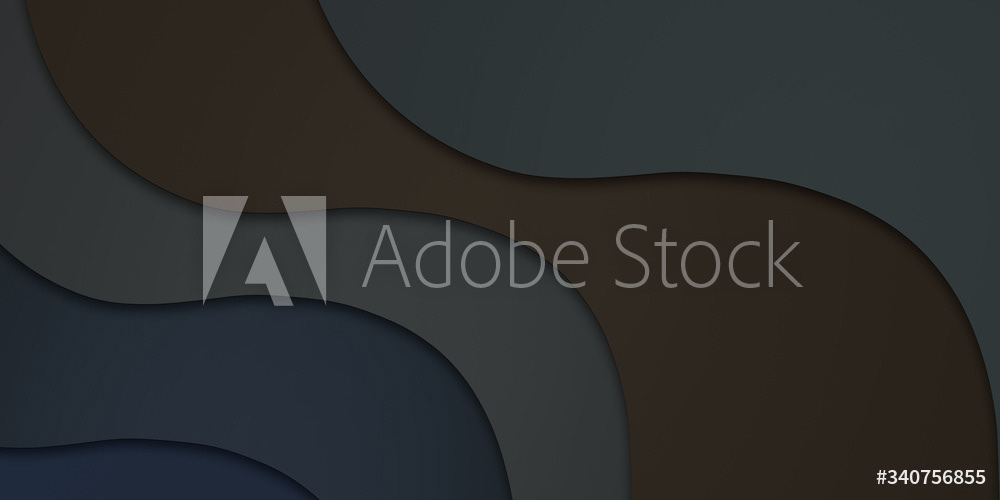Click the Adobe logo icon in the watermark
The width and height of the screenshot is (1000, 500).
coord(265,250)
